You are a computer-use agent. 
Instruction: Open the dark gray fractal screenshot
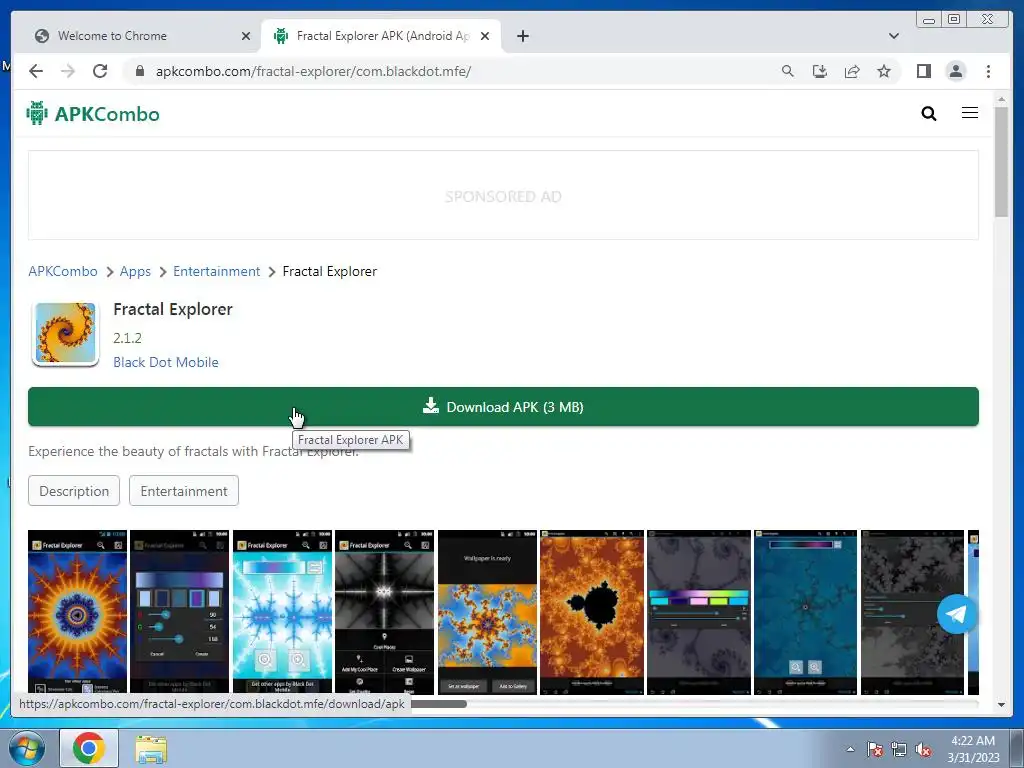click(x=912, y=612)
